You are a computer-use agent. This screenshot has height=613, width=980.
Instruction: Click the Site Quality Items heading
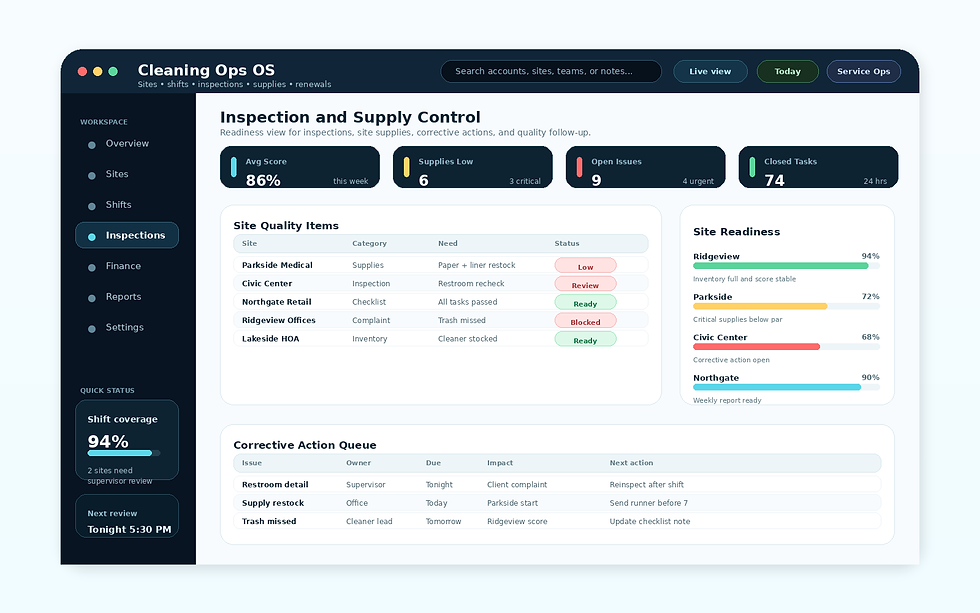[x=286, y=226]
